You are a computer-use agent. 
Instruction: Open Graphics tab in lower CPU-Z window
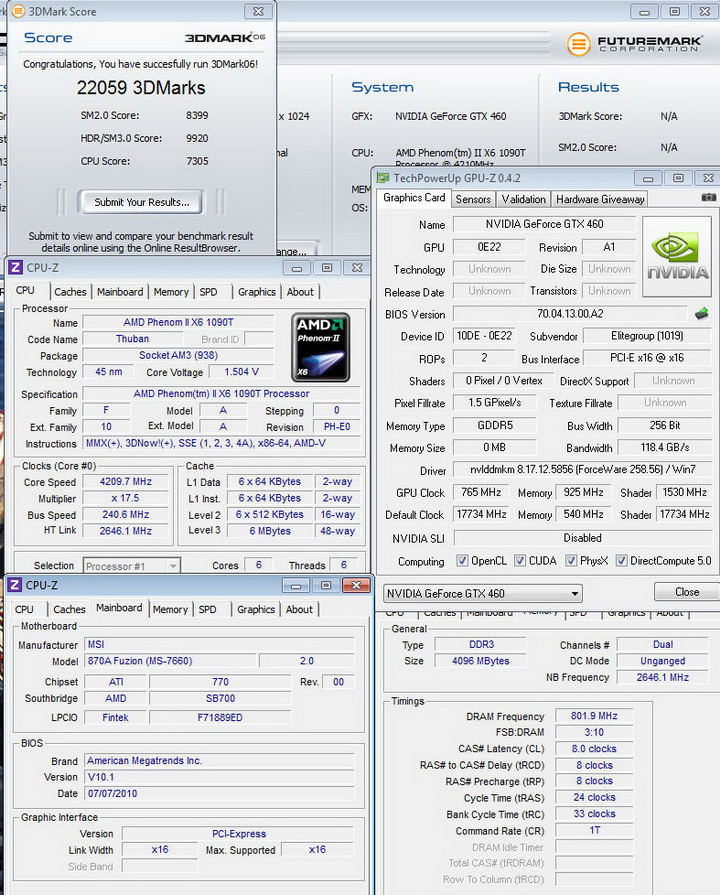point(255,610)
